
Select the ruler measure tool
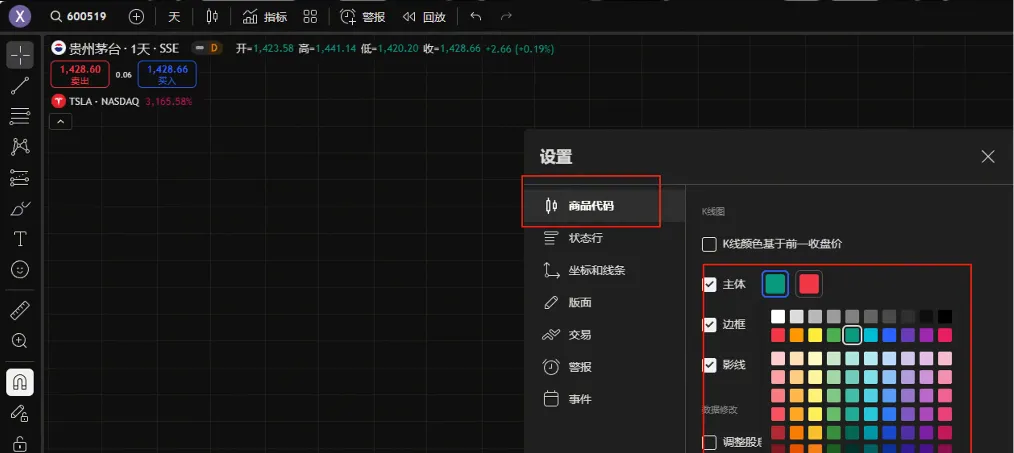coord(20,310)
